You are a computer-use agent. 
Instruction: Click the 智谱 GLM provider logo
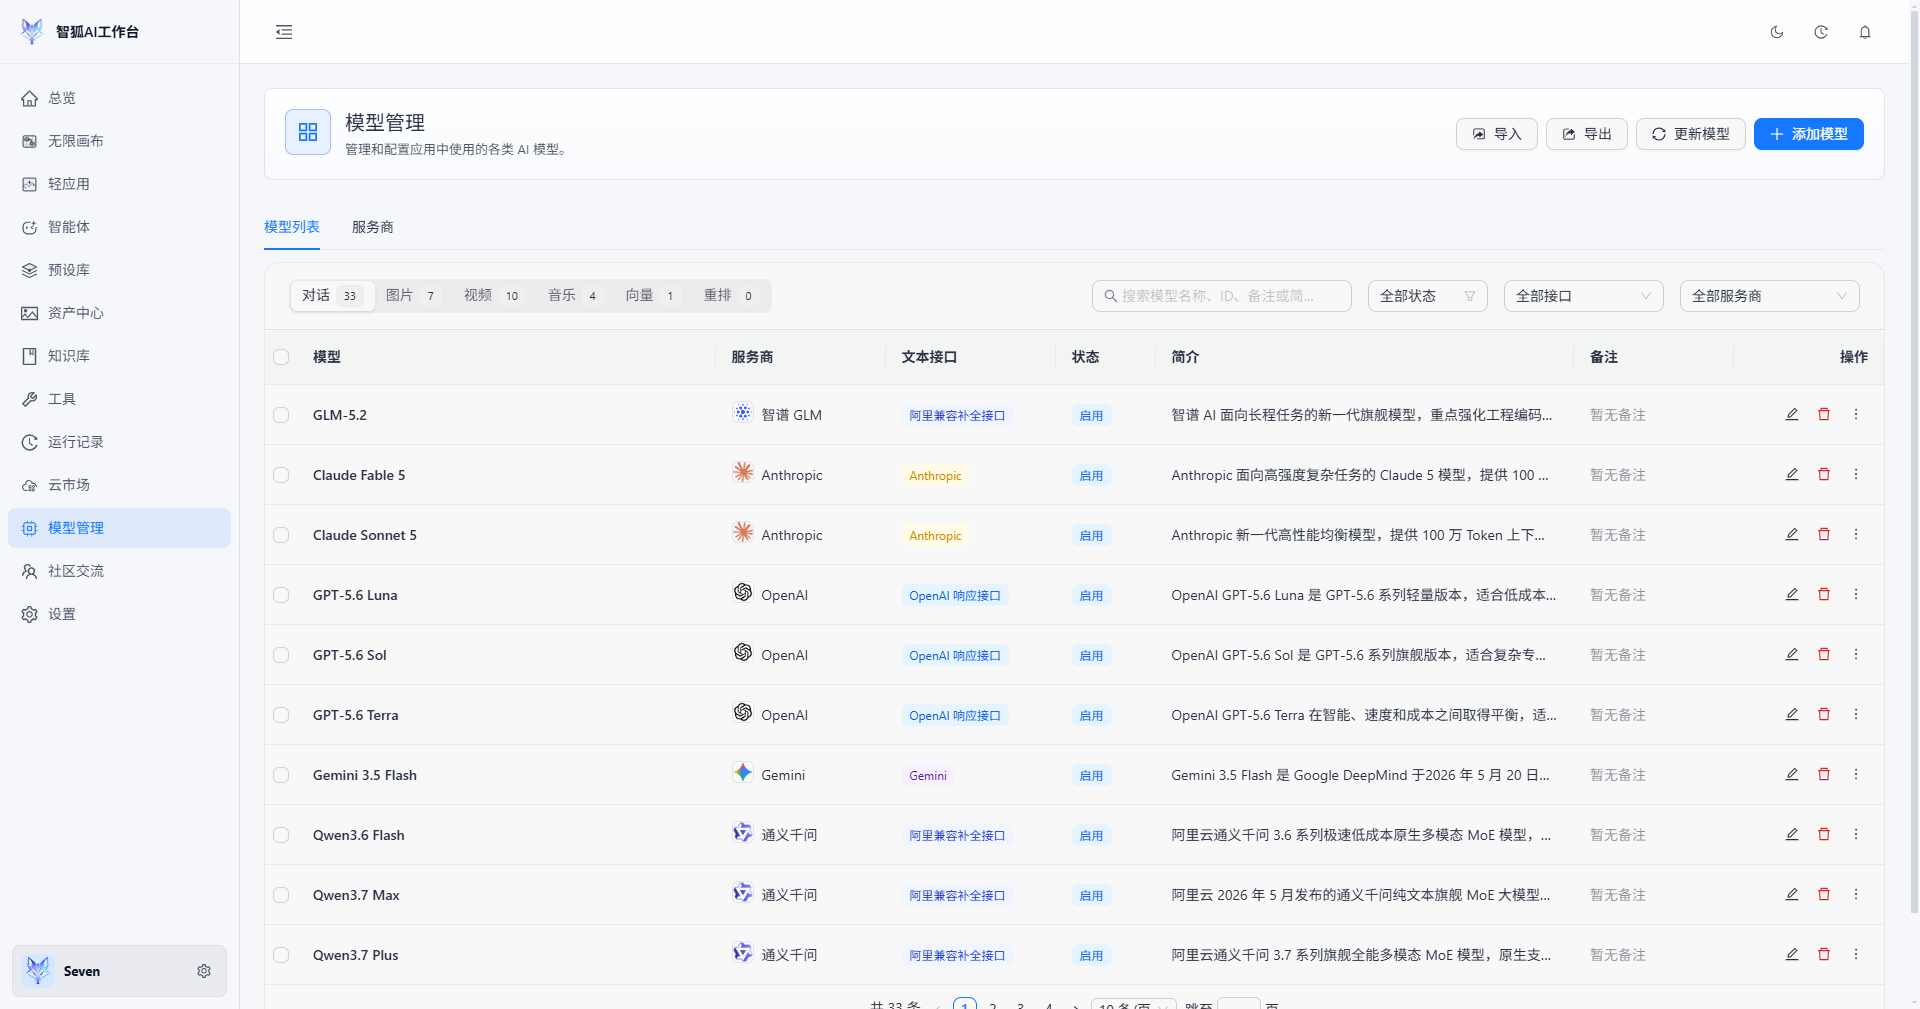tap(743, 412)
